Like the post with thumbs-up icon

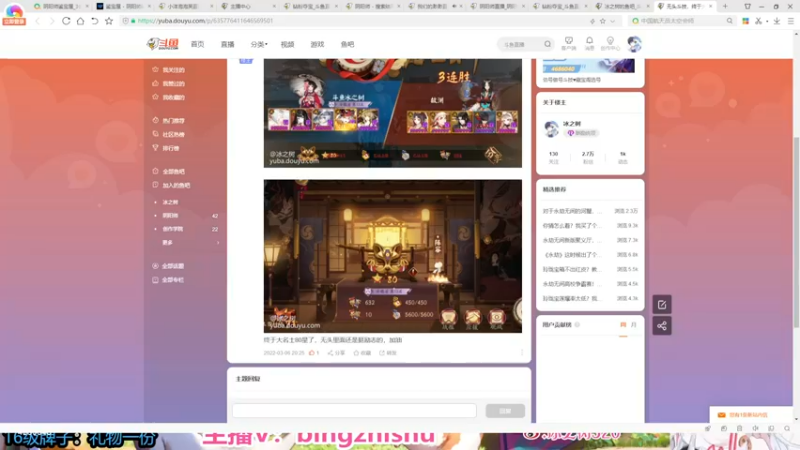(x=314, y=353)
